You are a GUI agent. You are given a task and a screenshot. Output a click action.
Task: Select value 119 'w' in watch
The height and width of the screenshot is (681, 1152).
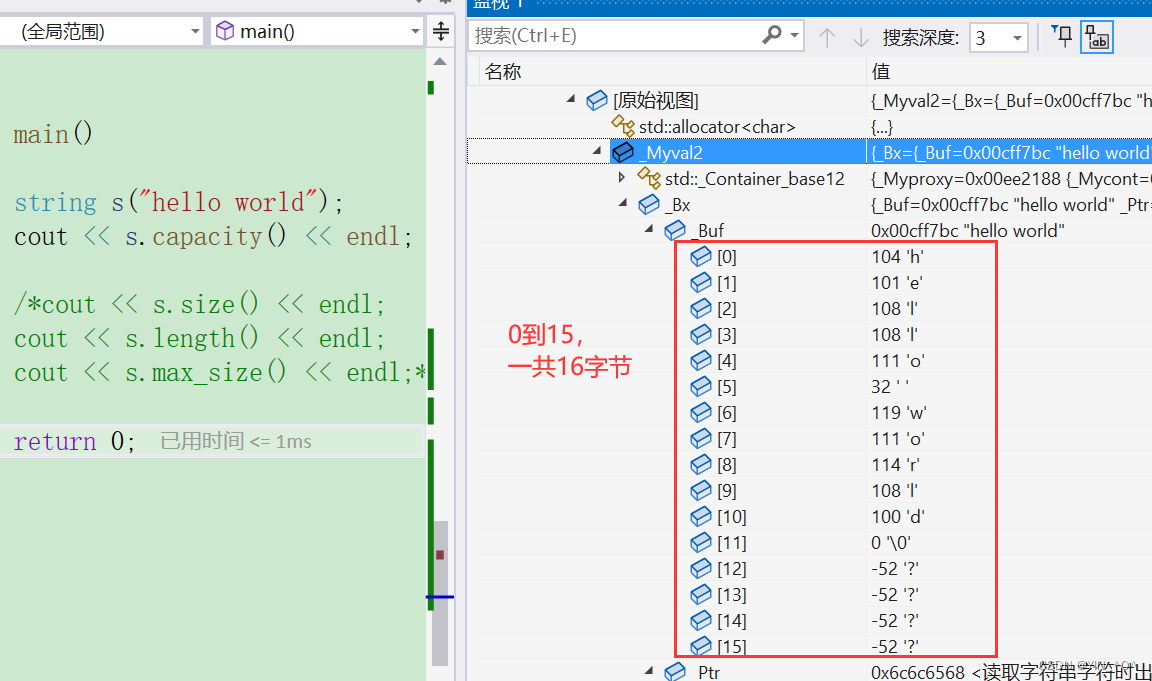(x=899, y=413)
